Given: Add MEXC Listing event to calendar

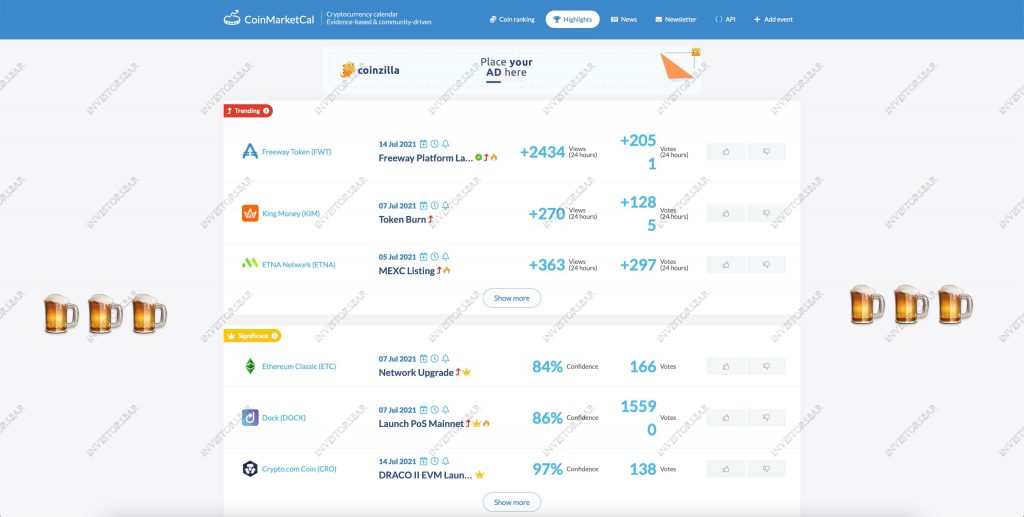Looking at the screenshot, I should coord(423,257).
